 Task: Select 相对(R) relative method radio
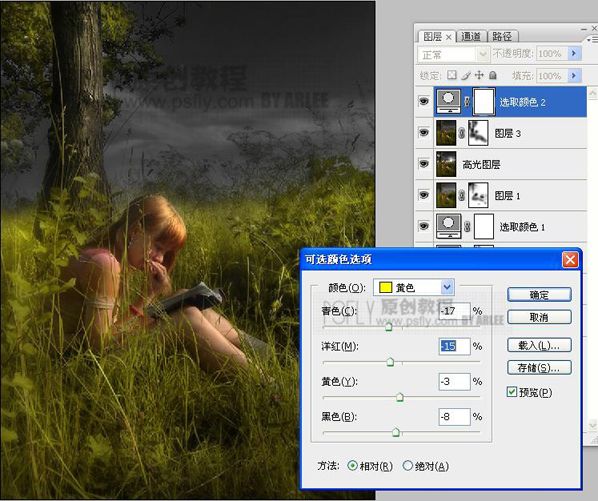tap(352, 466)
